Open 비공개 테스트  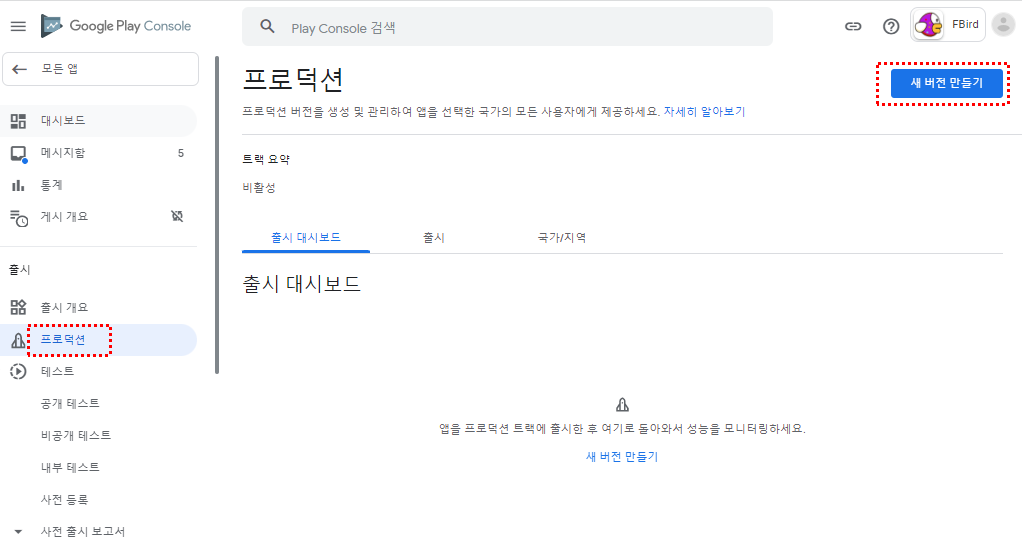[x=76, y=435]
